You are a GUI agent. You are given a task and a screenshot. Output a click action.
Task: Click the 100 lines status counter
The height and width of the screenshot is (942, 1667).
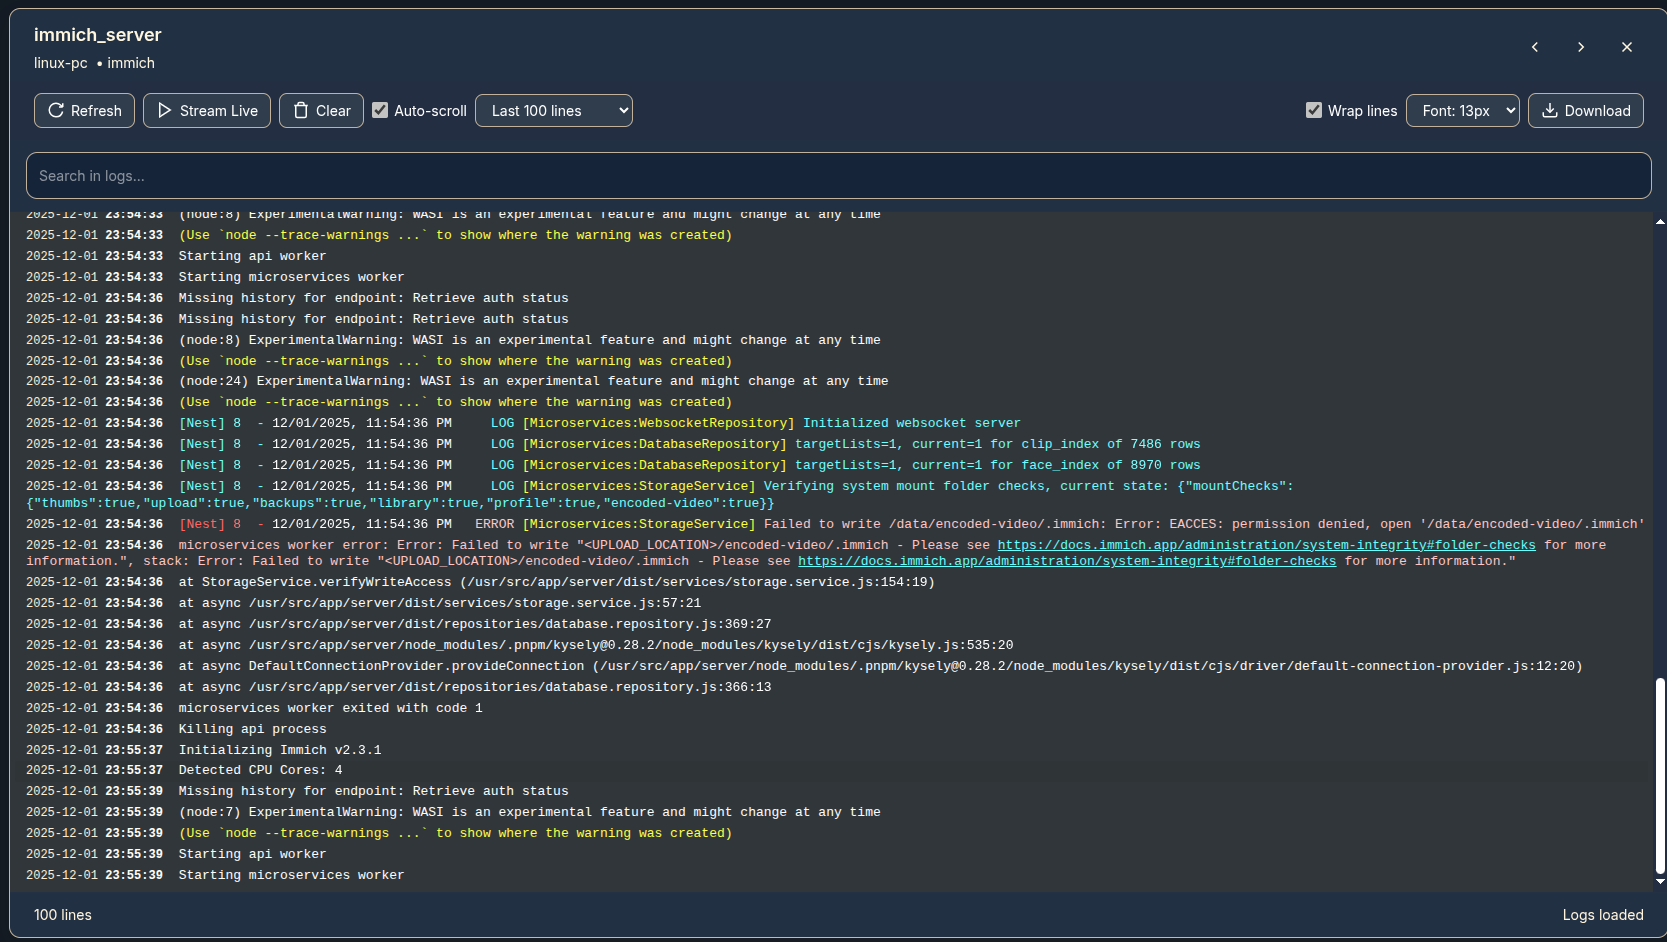(x=62, y=914)
